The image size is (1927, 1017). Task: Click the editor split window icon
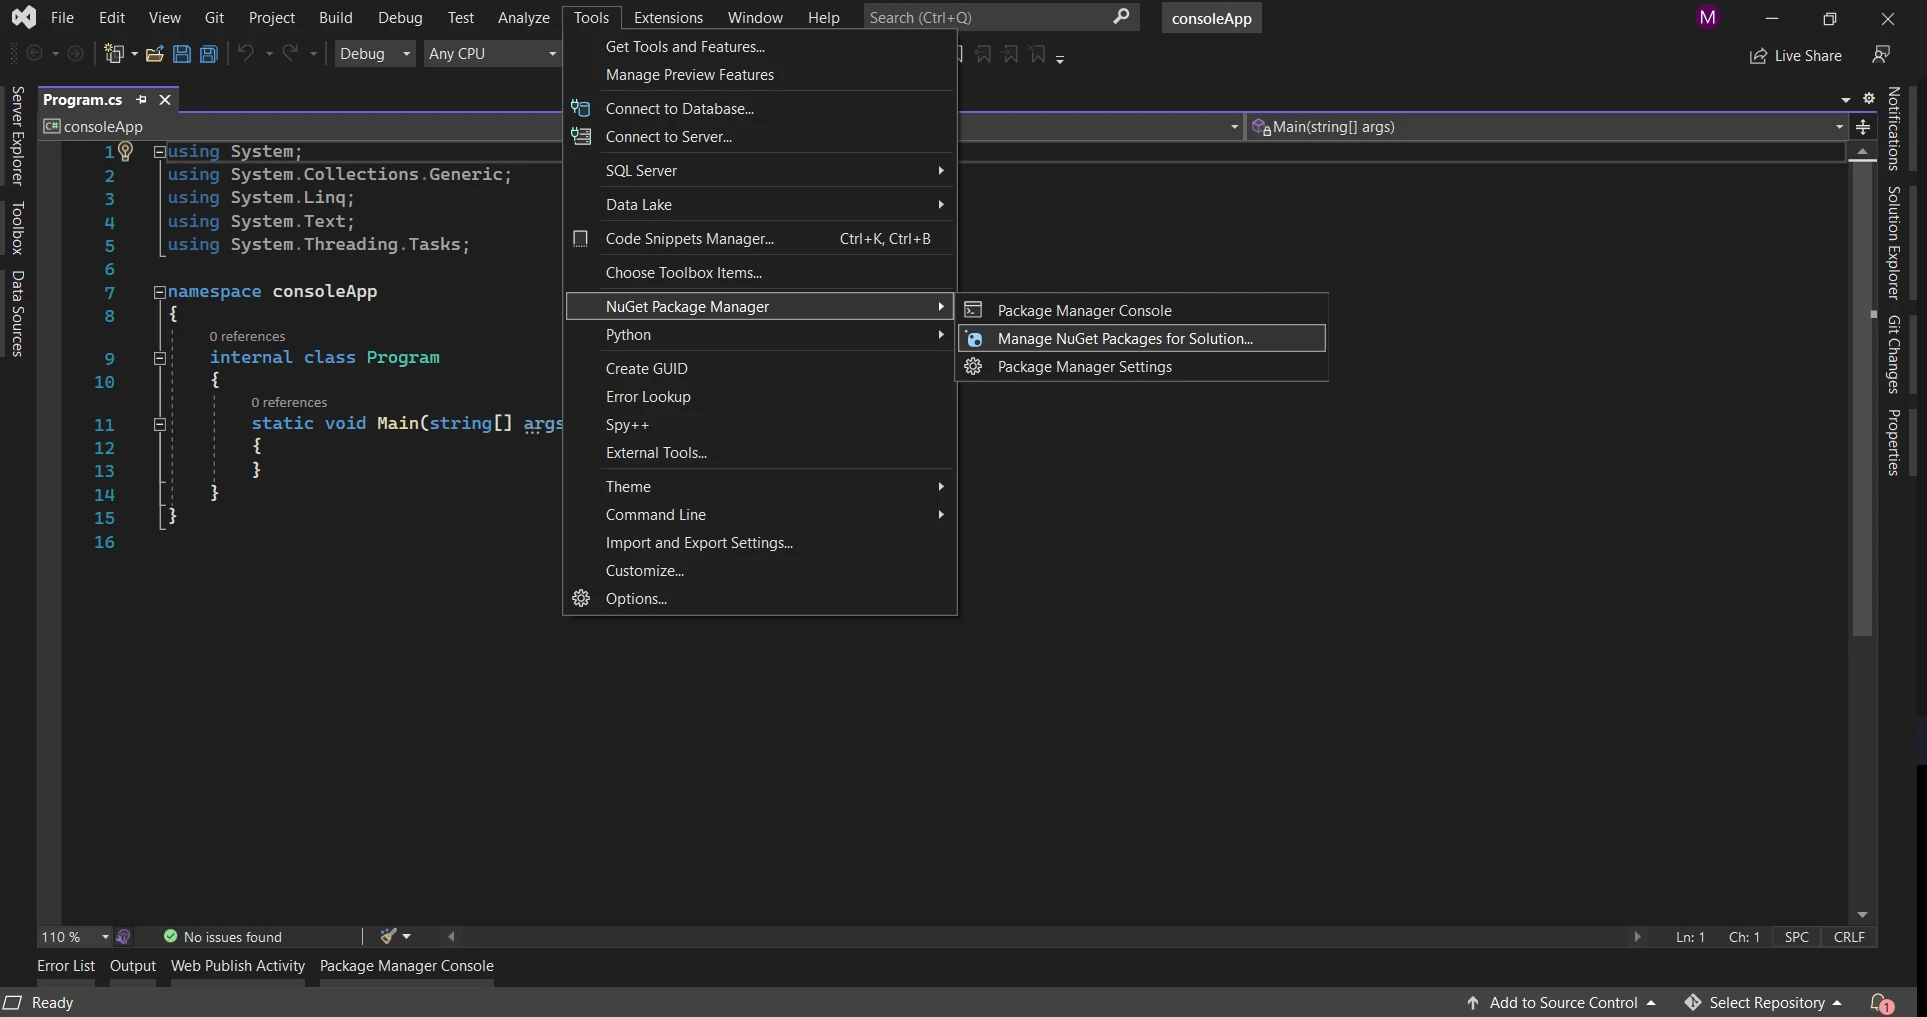tap(1862, 127)
